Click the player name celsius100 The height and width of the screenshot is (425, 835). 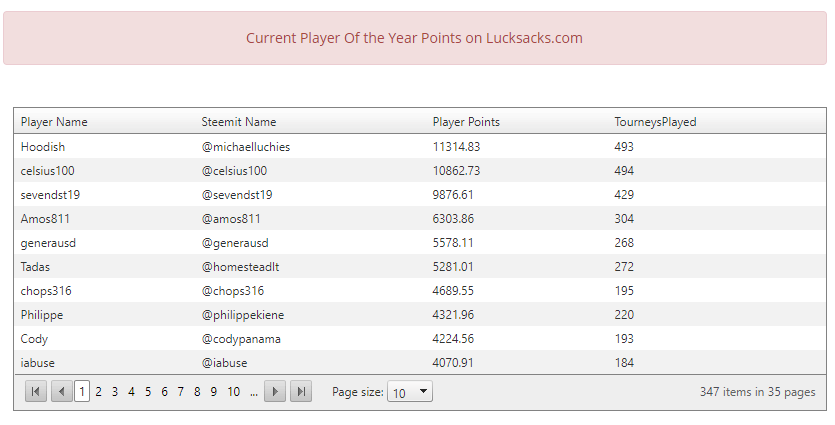(x=47, y=171)
